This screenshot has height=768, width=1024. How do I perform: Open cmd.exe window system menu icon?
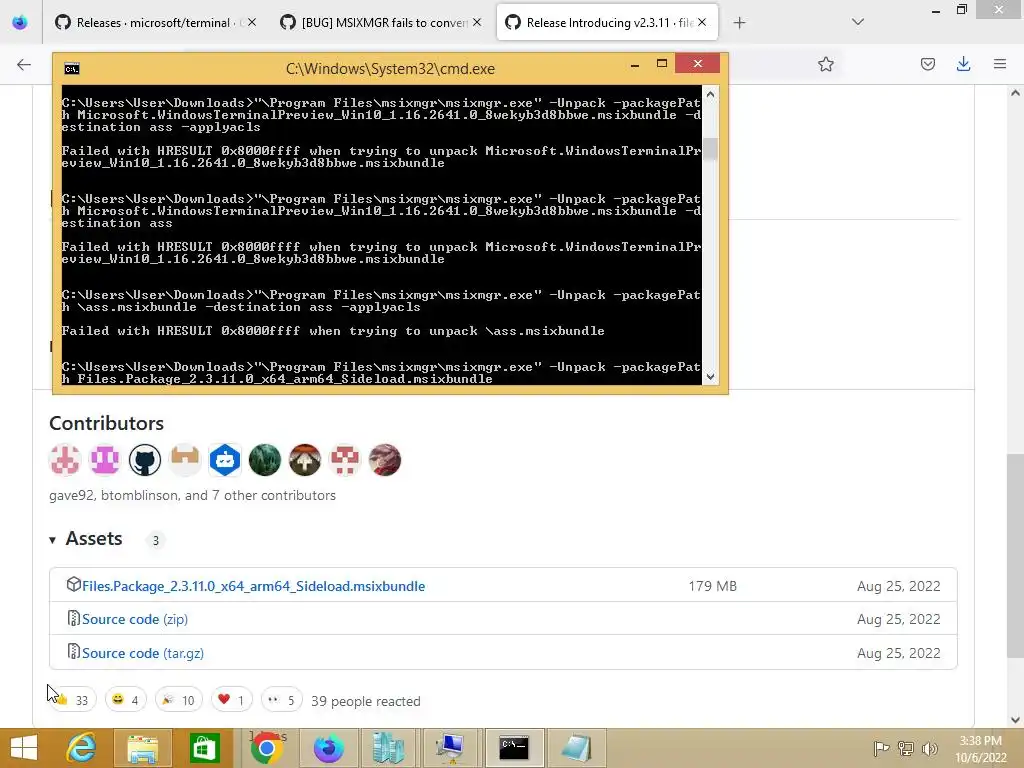72,69
